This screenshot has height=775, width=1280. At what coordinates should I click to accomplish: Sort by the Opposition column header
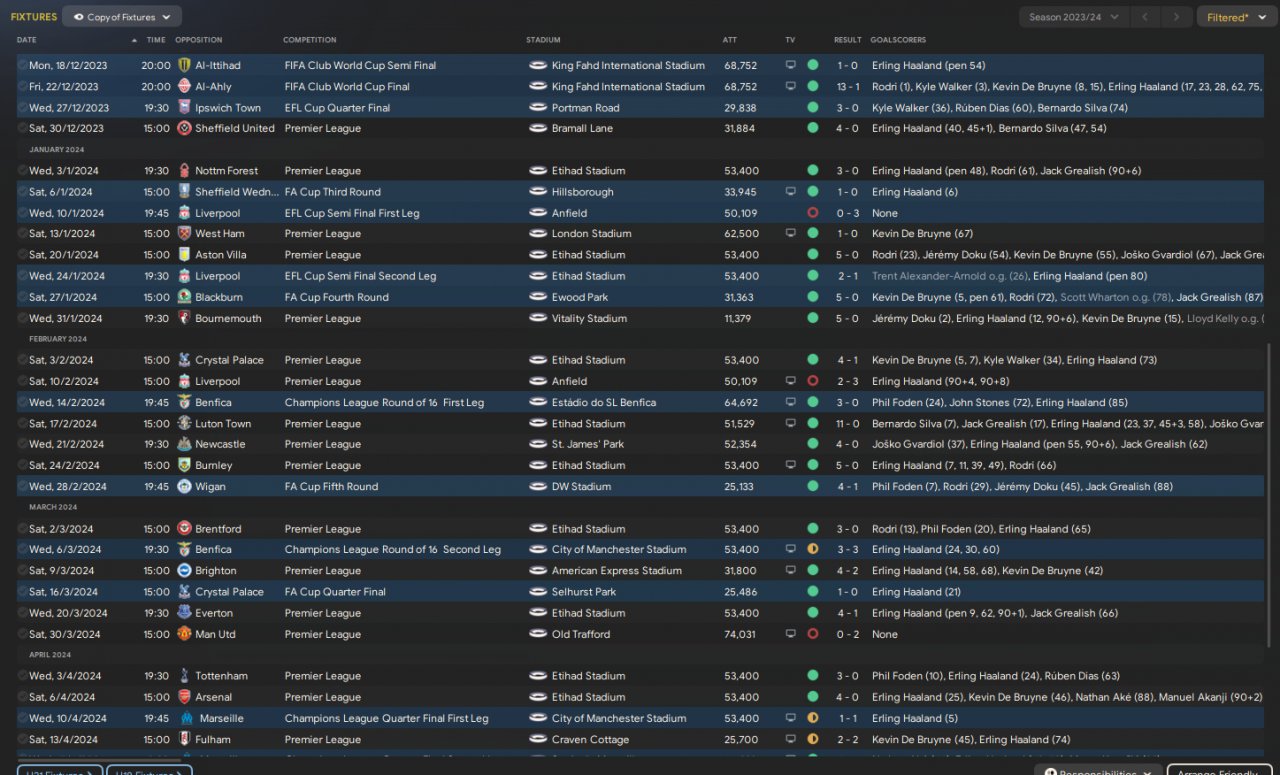[198, 40]
